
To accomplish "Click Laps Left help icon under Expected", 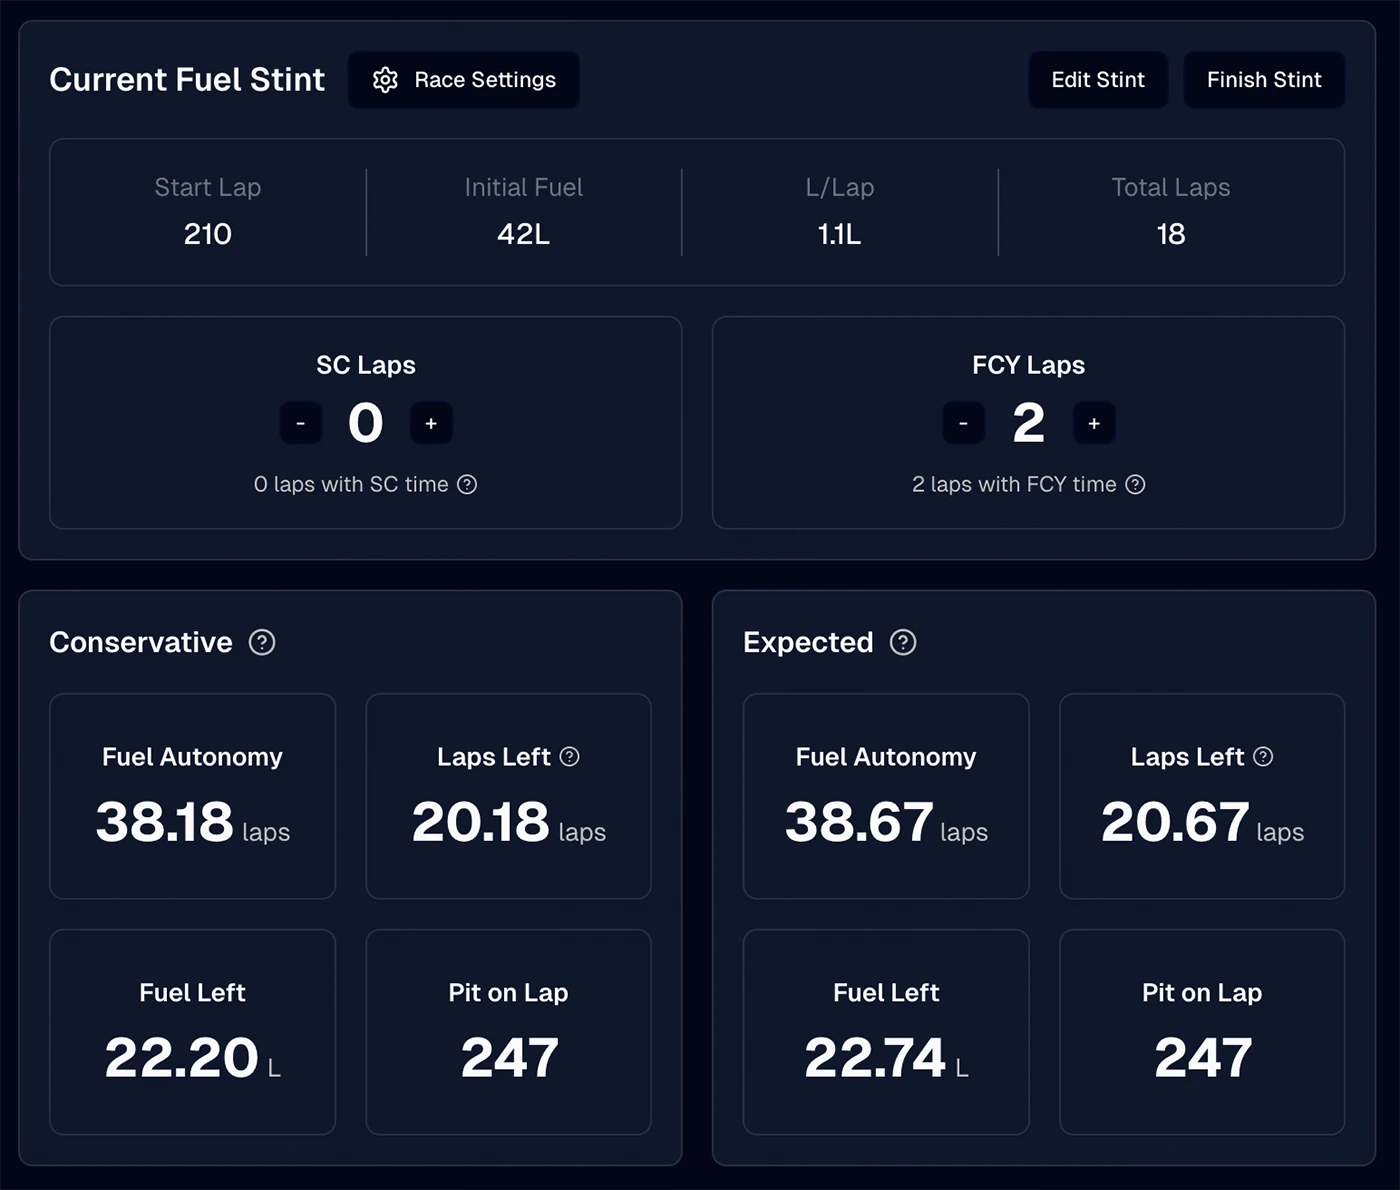I will coord(1264,757).
